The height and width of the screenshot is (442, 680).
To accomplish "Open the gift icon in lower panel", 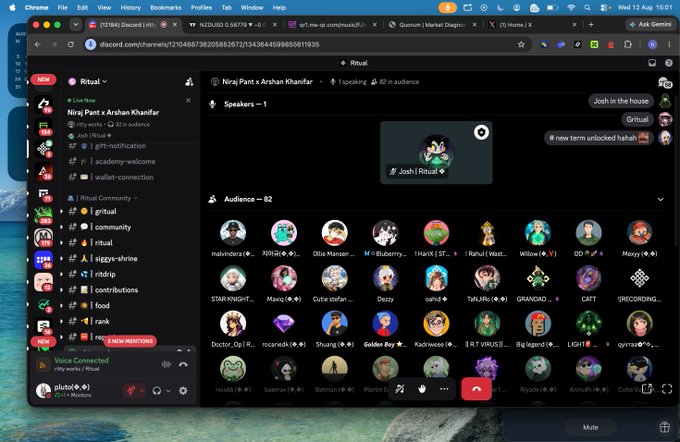I will coord(664,427).
